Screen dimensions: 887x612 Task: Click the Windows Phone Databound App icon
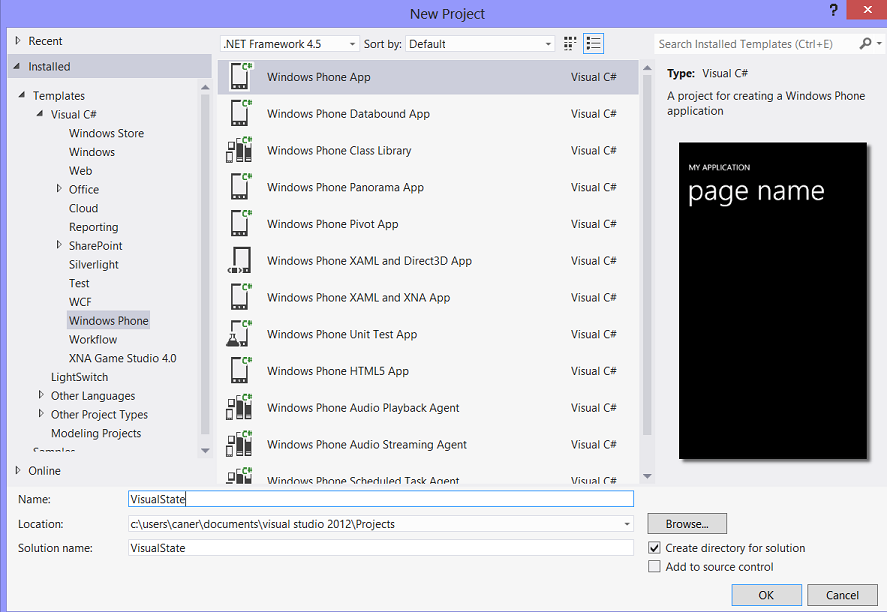[x=240, y=114]
